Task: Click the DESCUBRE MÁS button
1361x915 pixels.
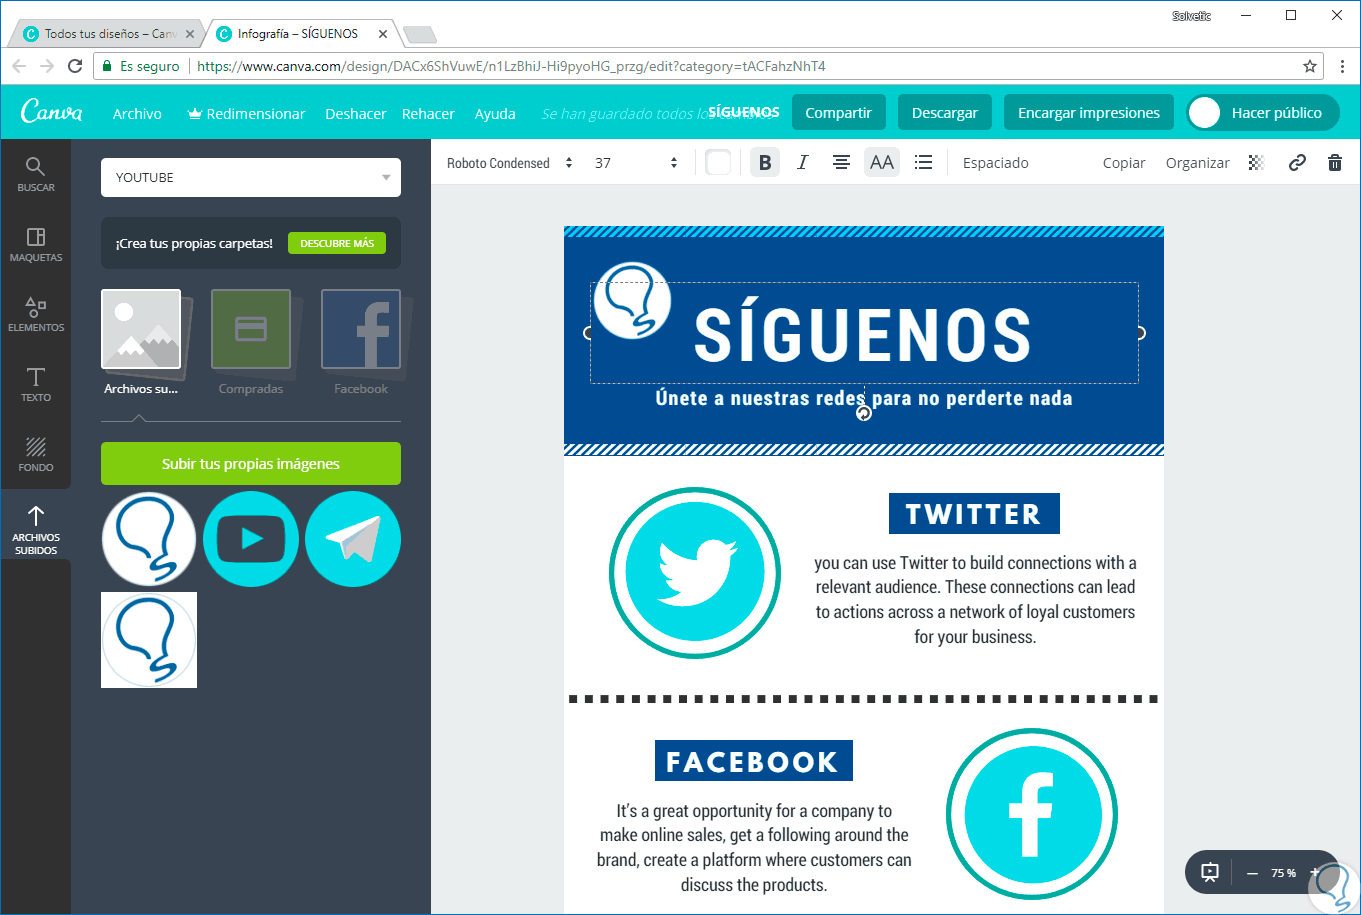Action: [337, 243]
